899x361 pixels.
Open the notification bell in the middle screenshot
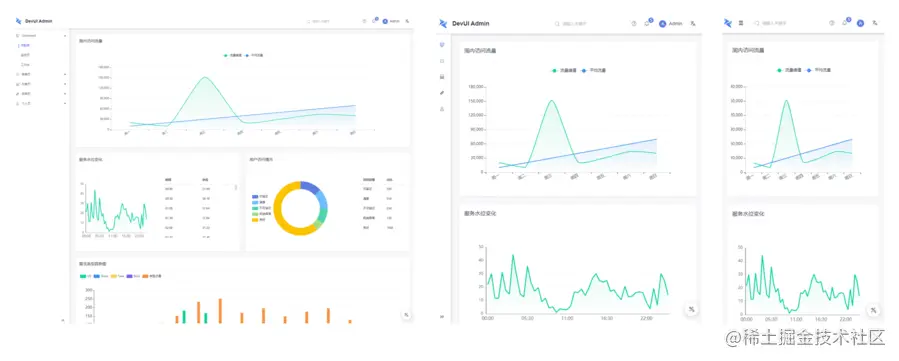click(647, 23)
